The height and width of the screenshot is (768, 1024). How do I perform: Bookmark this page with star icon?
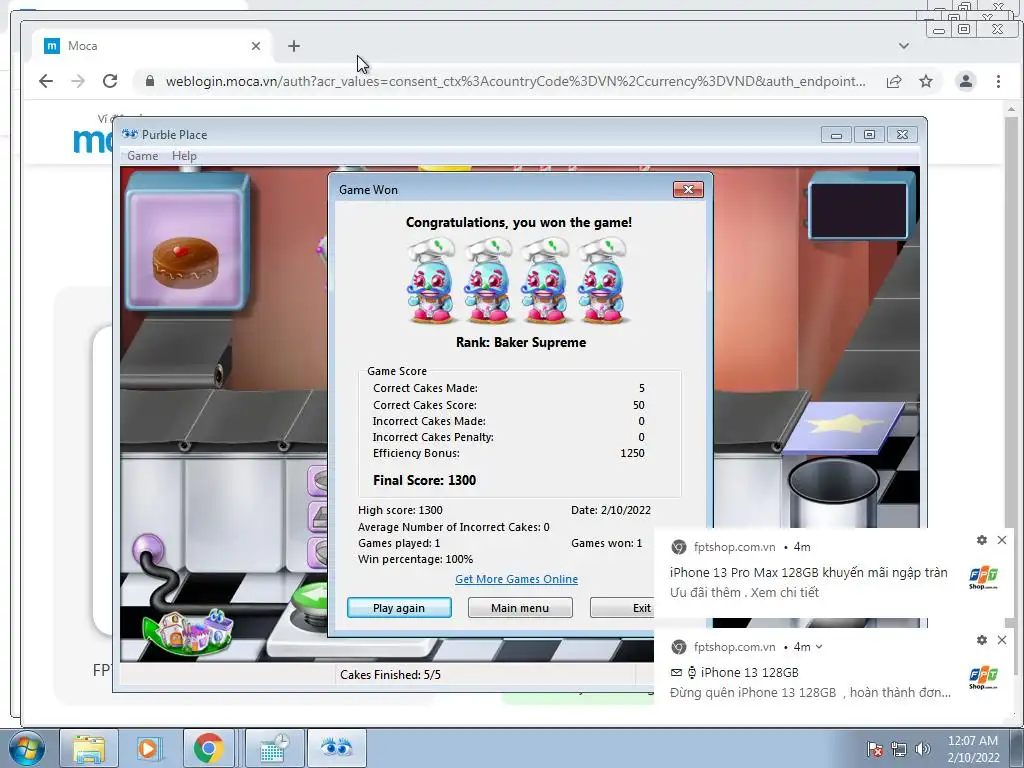[x=926, y=81]
